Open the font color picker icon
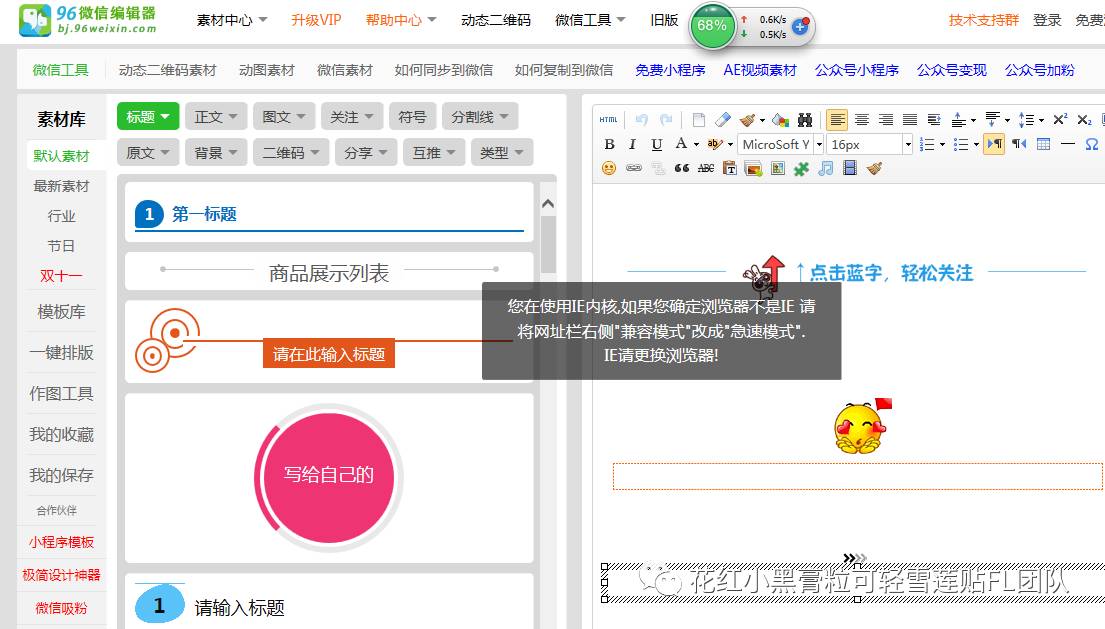Image resolution: width=1105 pixels, height=629 pixels. point(681,143)
